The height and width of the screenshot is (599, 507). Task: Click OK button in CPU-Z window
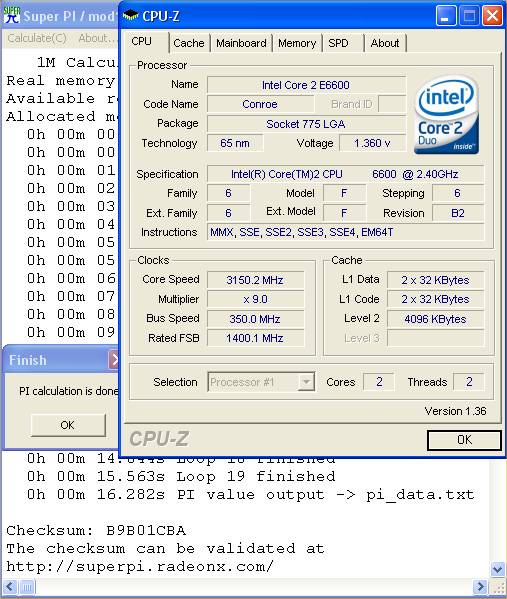[x=464, y=440]
